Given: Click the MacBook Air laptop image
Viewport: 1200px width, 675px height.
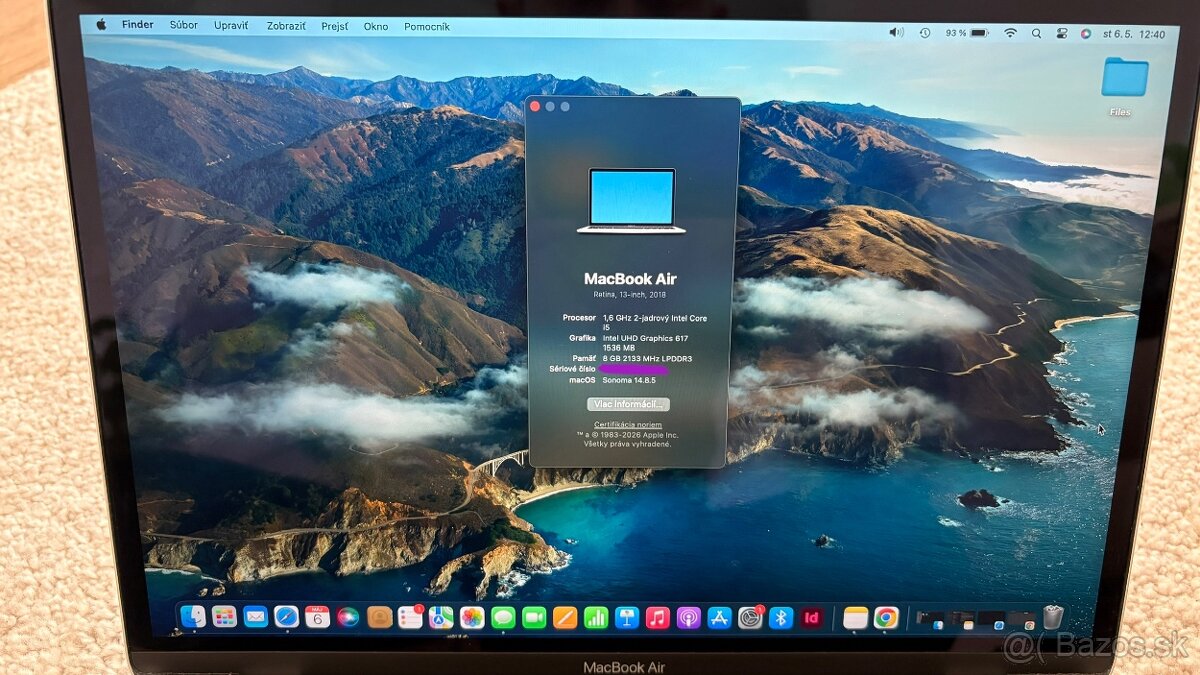Looking at the screenshot, I should coord(631,201).
